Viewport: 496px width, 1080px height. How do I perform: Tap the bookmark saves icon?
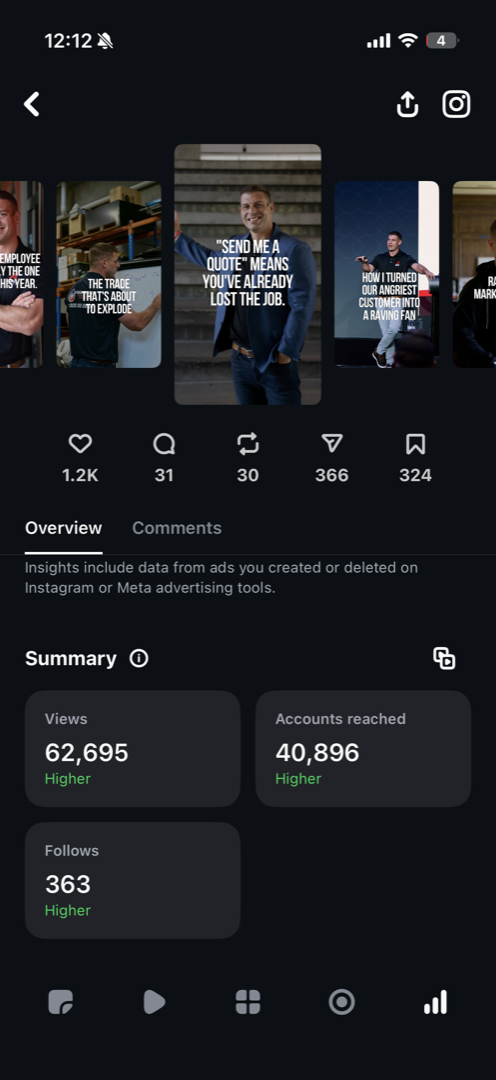point(415,444)
